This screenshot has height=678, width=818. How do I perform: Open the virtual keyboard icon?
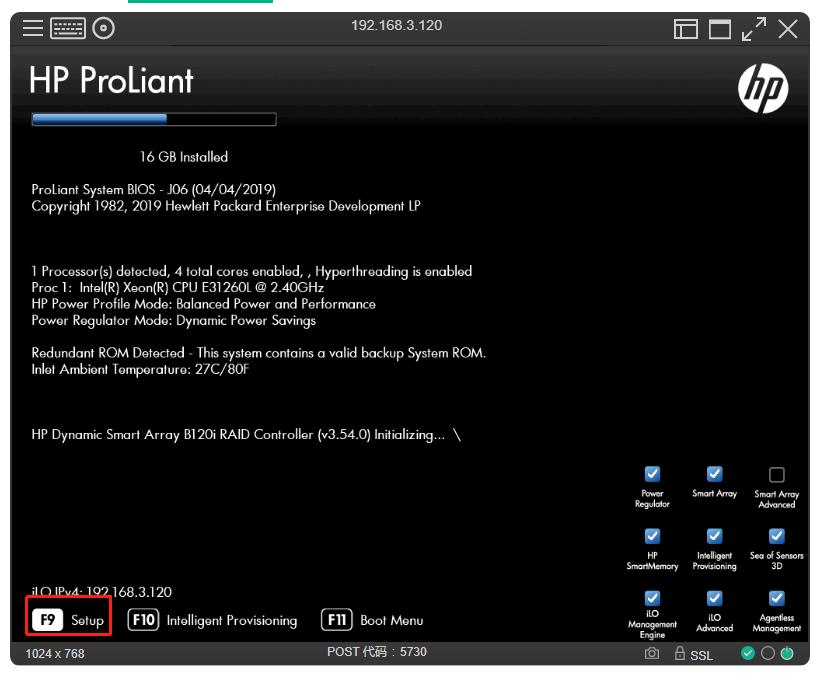tap(68, 28)
